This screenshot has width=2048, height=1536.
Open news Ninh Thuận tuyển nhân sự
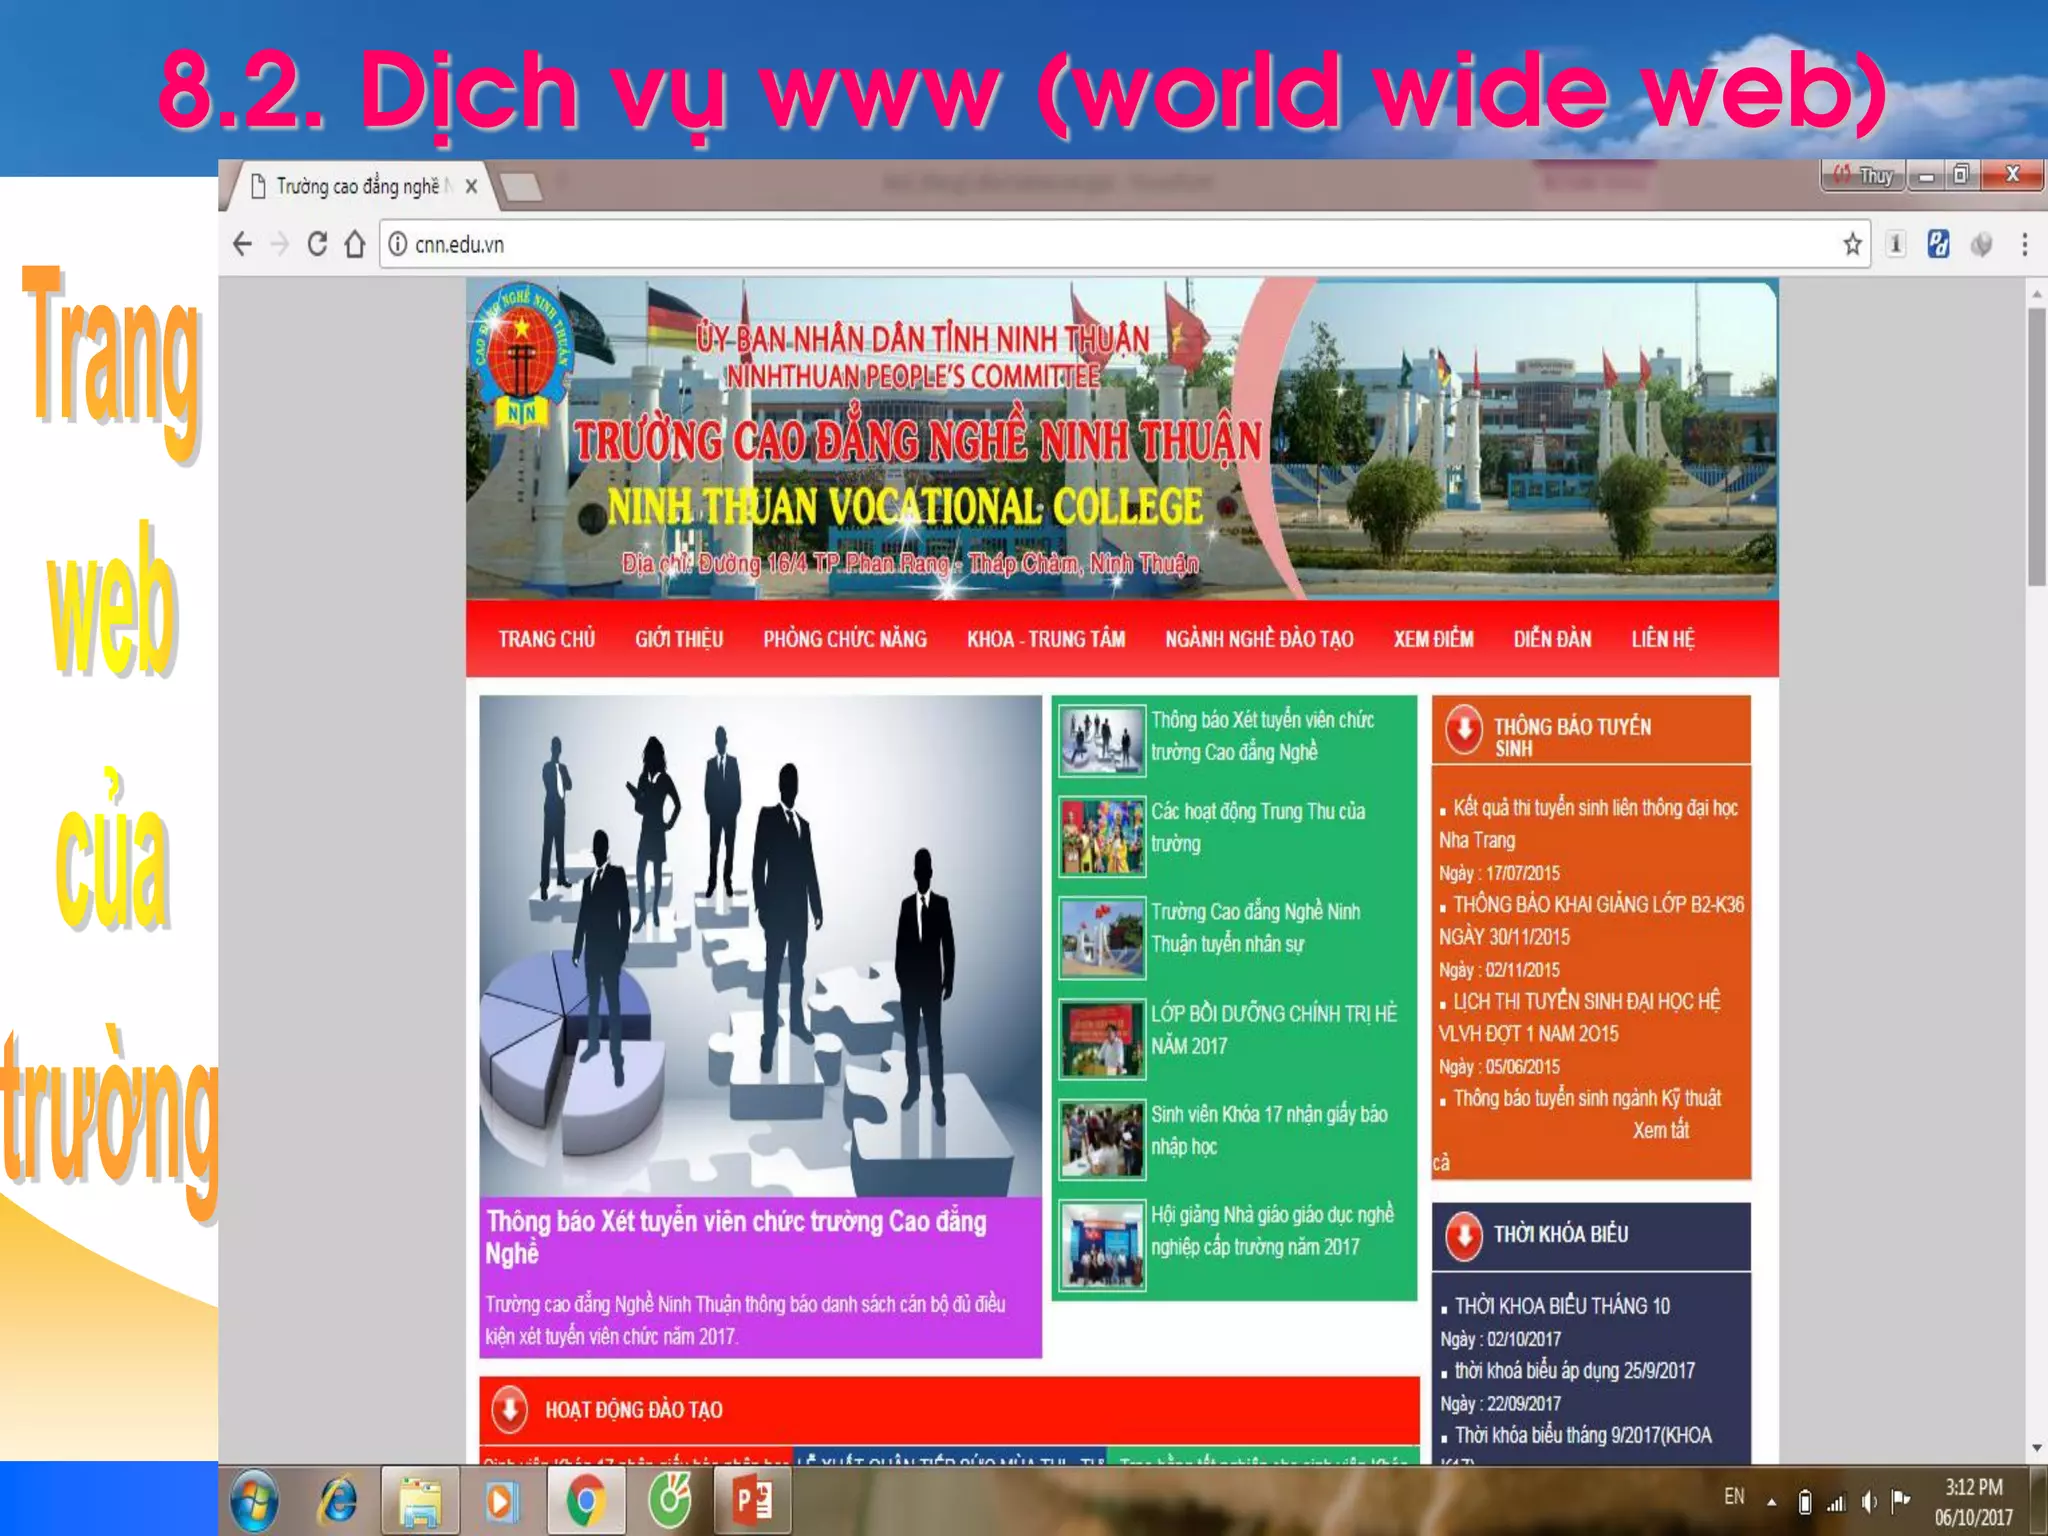(x=1255, y=927)
